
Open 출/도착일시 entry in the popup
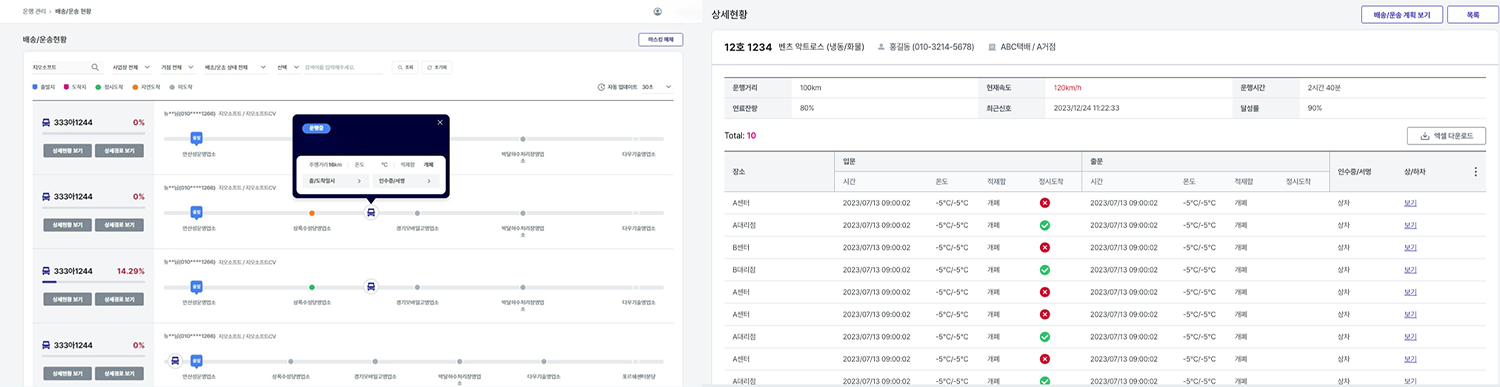(335, 181)
